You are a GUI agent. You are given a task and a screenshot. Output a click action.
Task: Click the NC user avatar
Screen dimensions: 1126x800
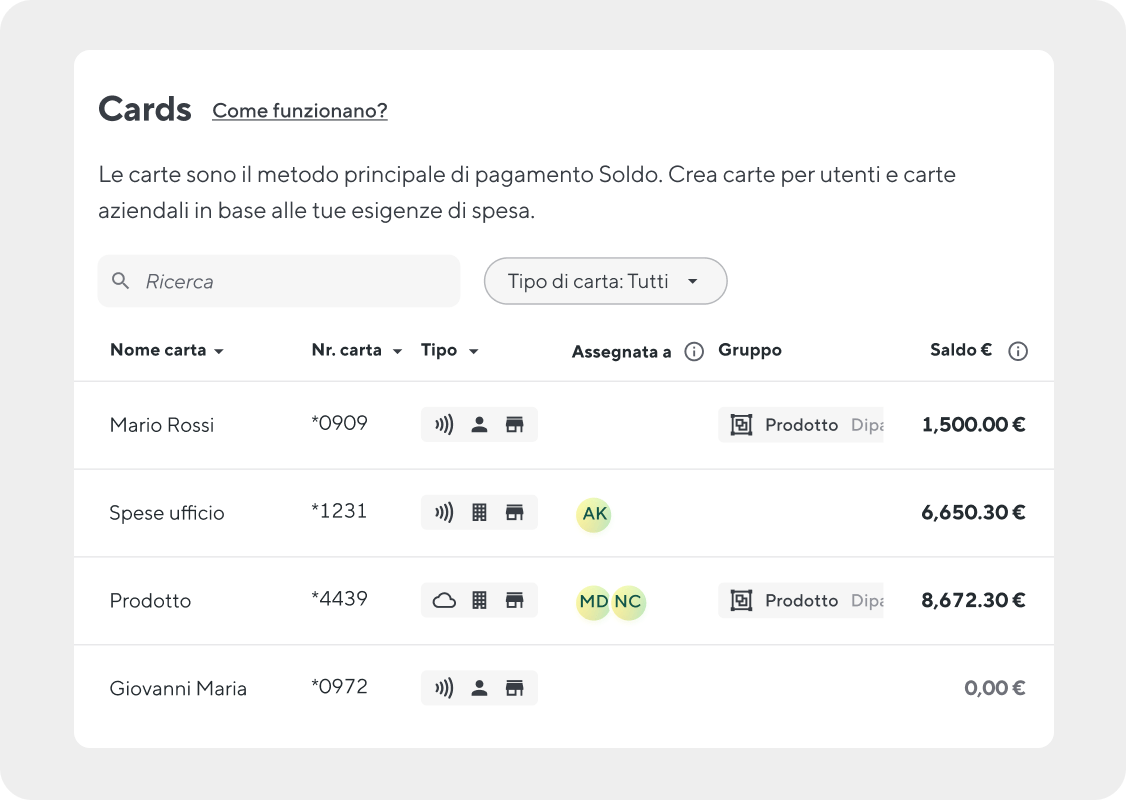pyautogui.click(x=628, y=602)
